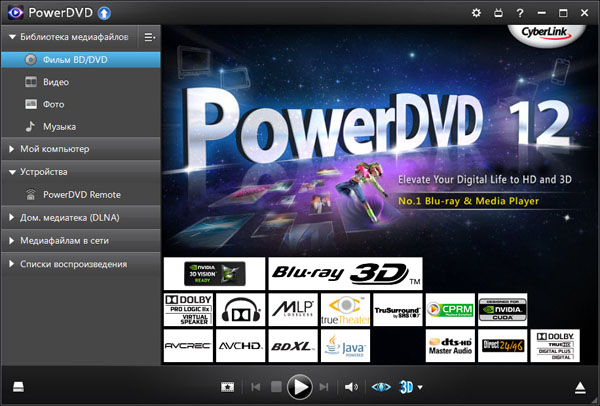
Task: Click the picture icon beside Фото
Action: (31, 104)
